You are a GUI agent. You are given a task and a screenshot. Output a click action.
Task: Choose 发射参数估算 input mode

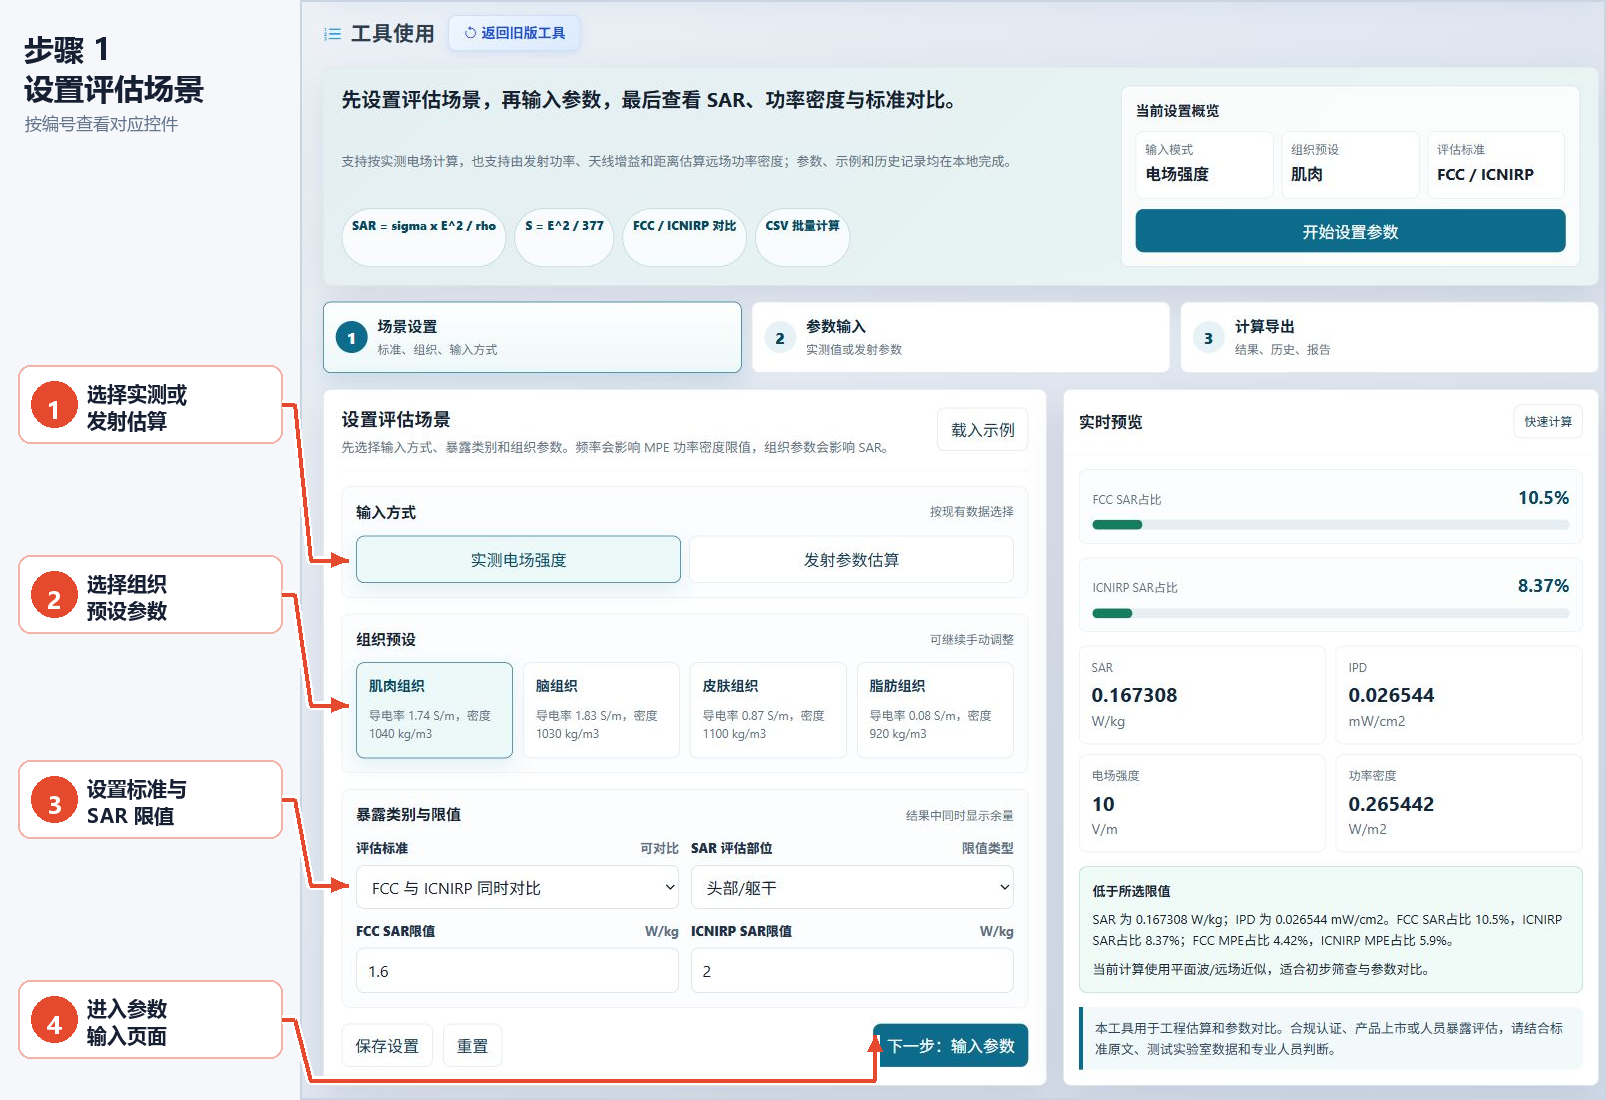[x=851, y=559]
